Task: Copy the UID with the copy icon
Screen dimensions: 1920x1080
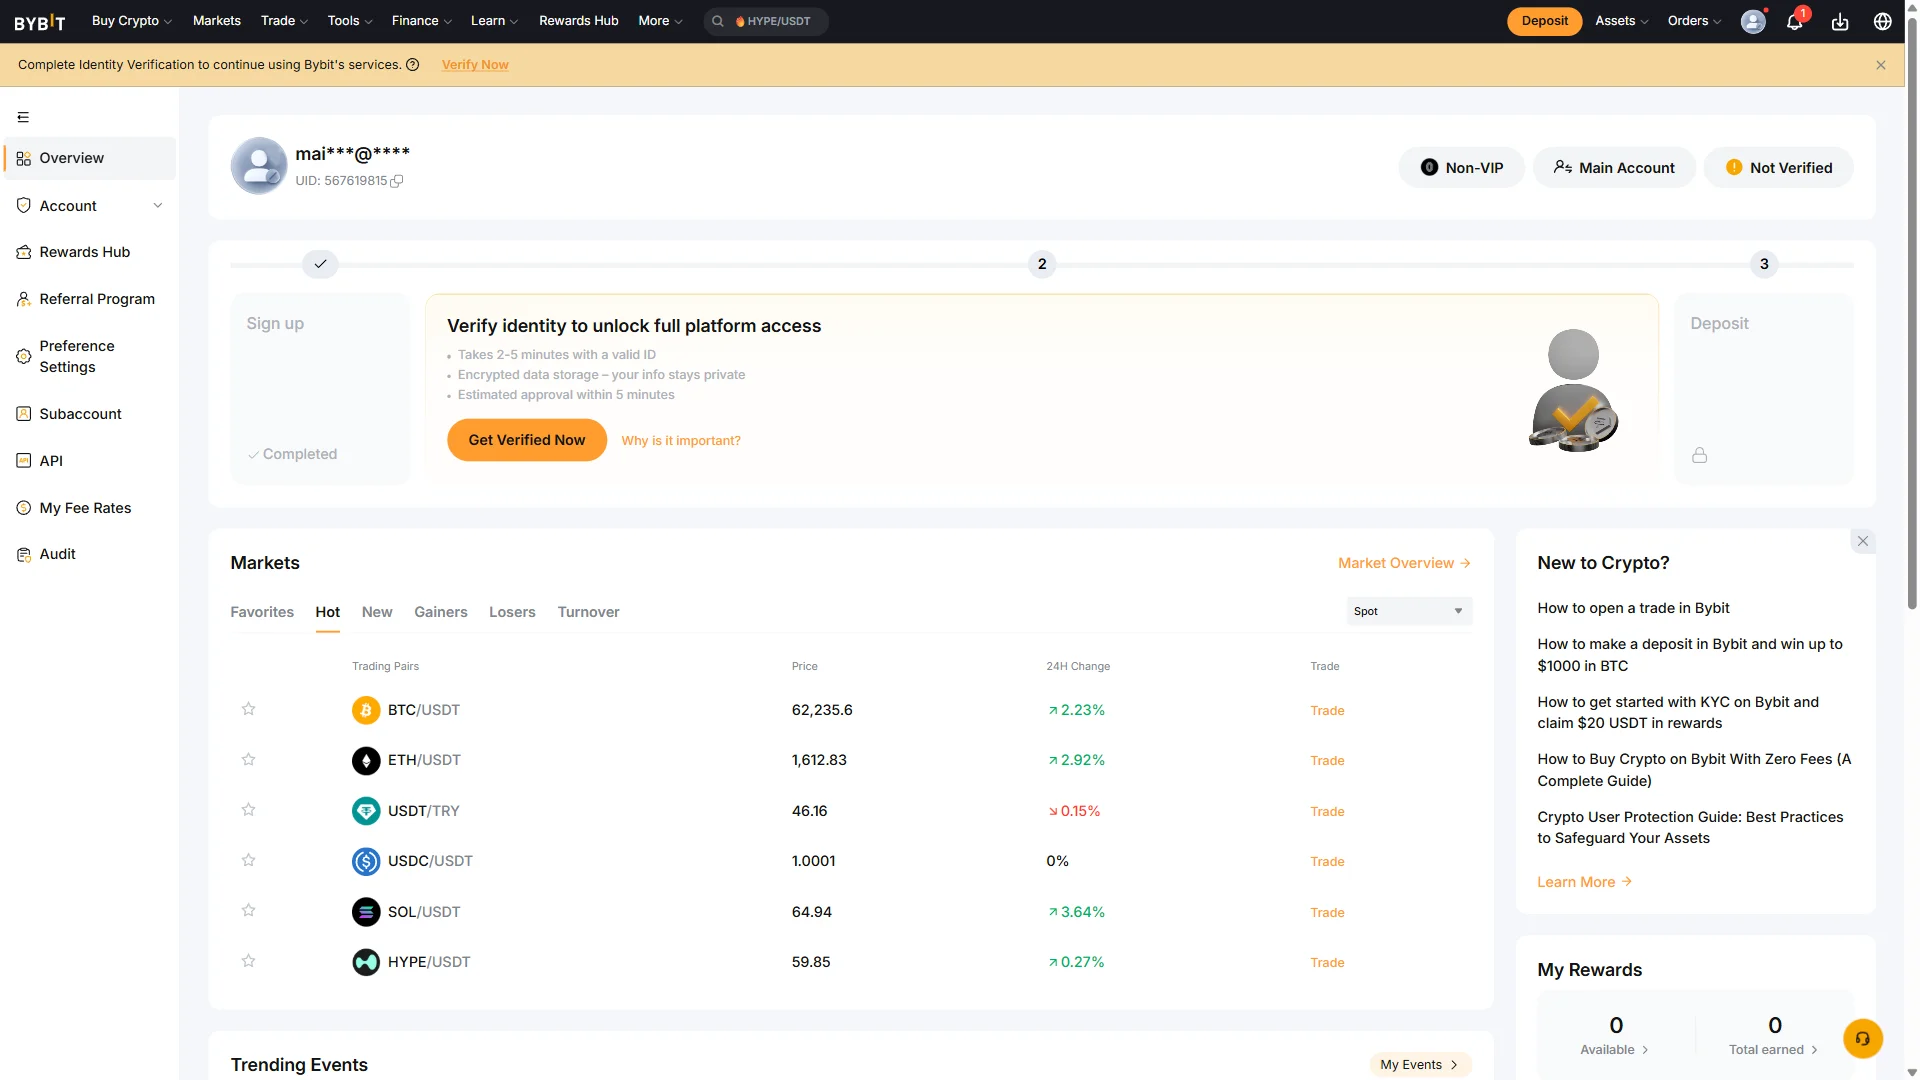Action: click(397, 181)
